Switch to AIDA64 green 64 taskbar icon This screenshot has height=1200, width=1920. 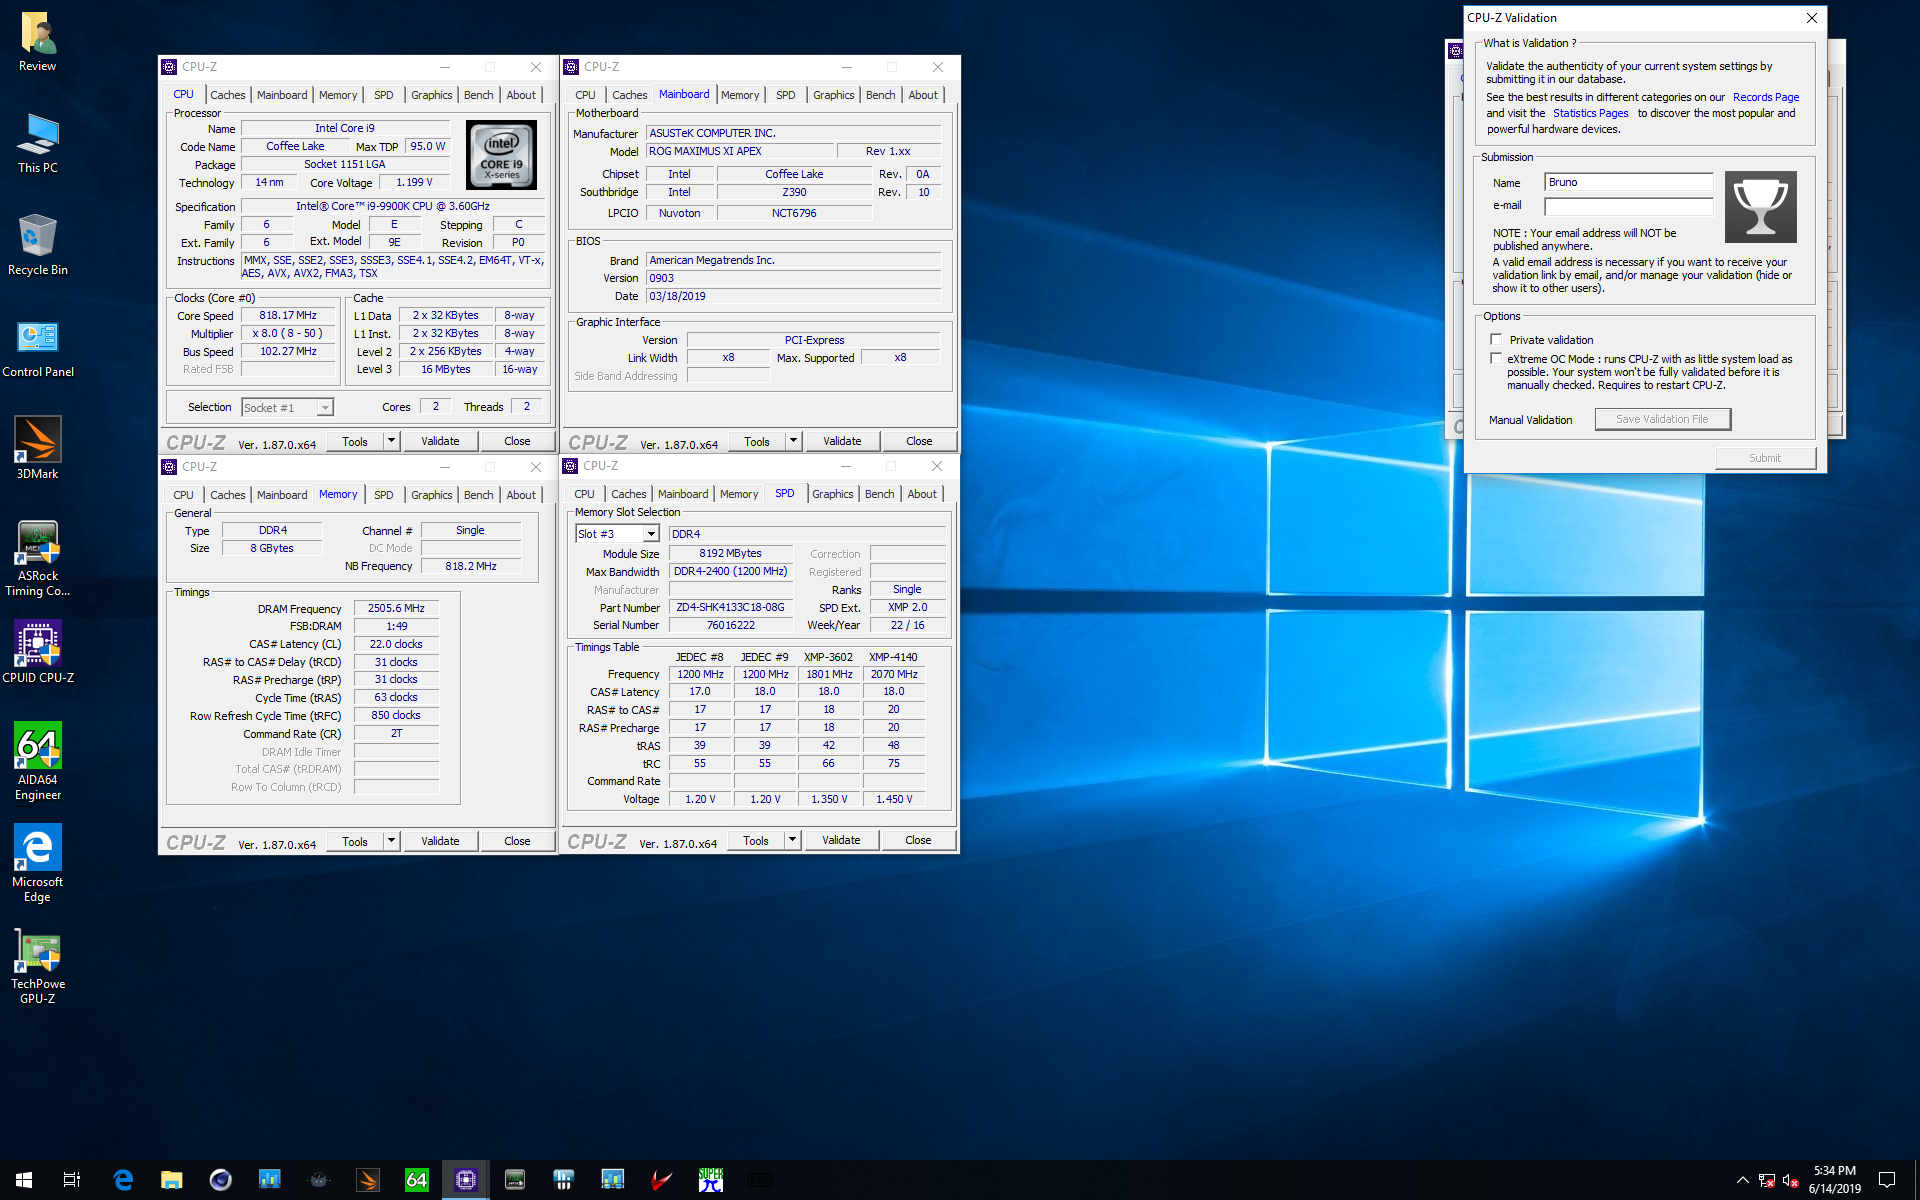[417, 1180]
